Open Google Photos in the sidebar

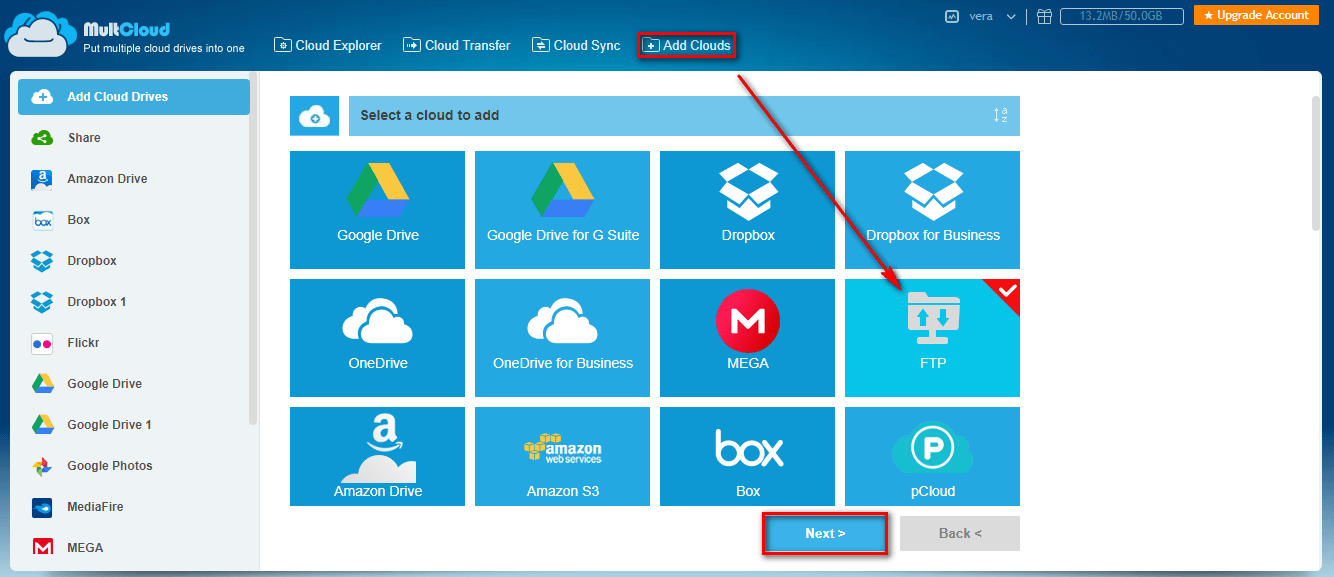pyautogui.click(x=134, y=466)
